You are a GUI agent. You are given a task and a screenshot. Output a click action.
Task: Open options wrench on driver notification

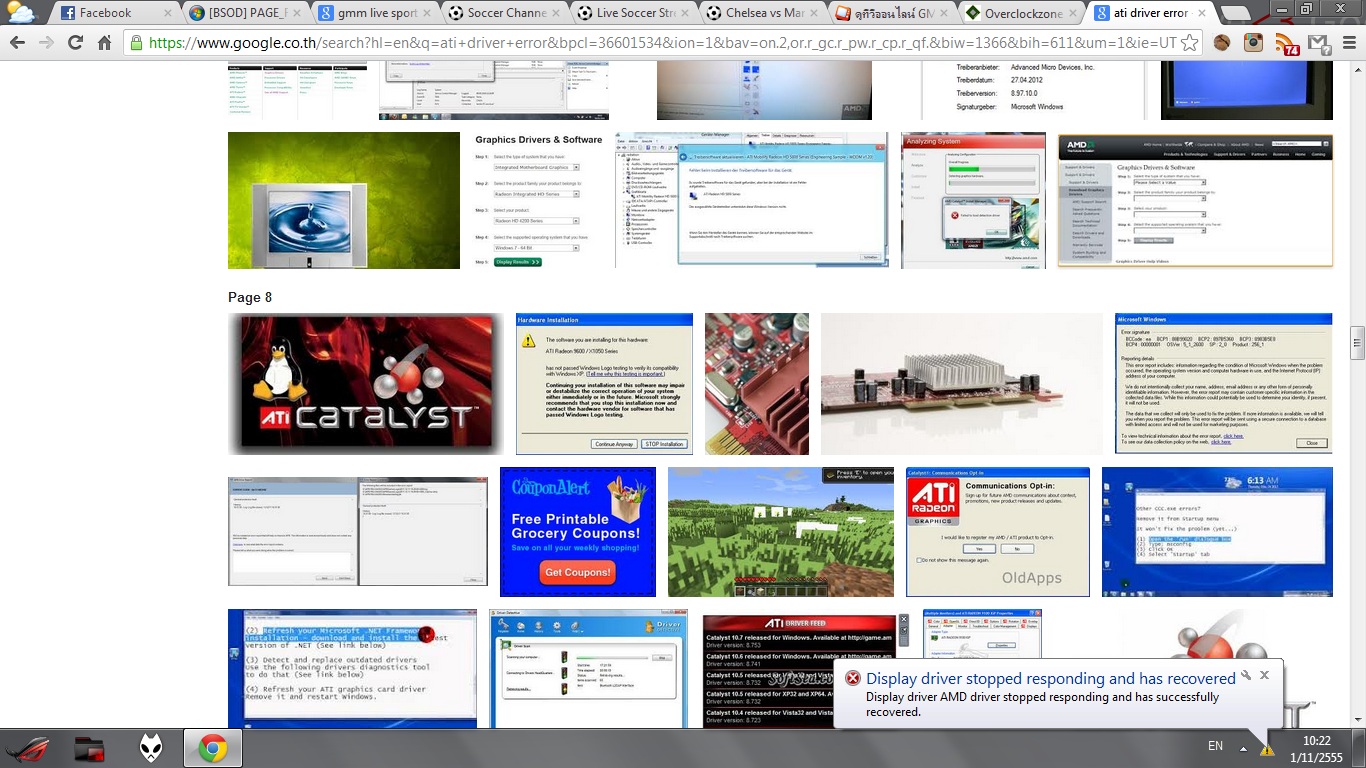click(x=1246, y=675)
